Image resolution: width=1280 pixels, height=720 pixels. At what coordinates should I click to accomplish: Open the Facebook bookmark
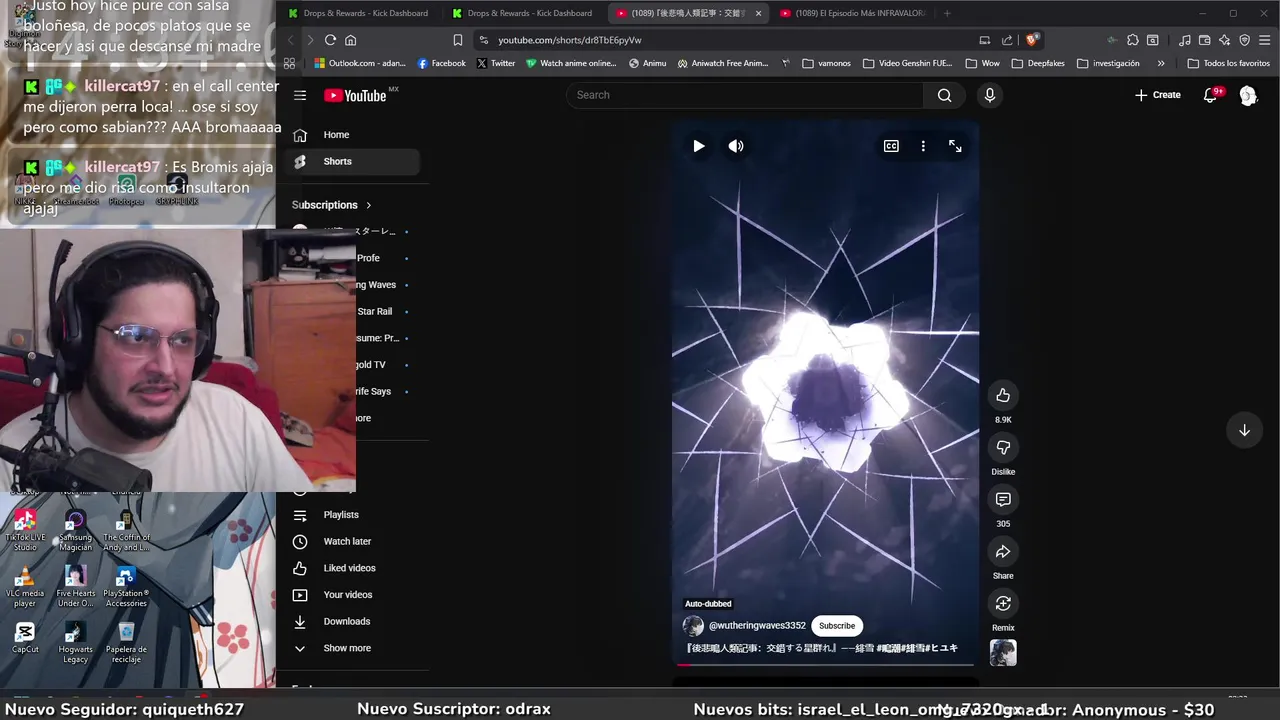click(441, 63)
